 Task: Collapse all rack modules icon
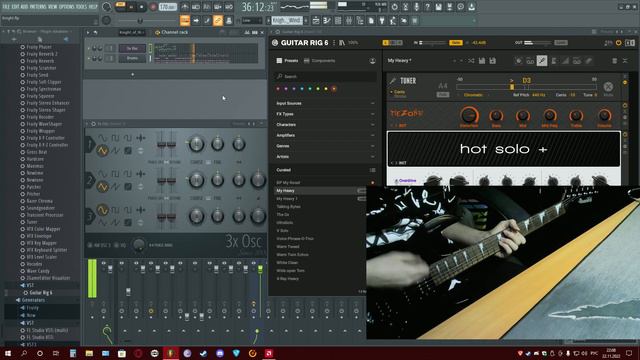[x=625, y=61]
